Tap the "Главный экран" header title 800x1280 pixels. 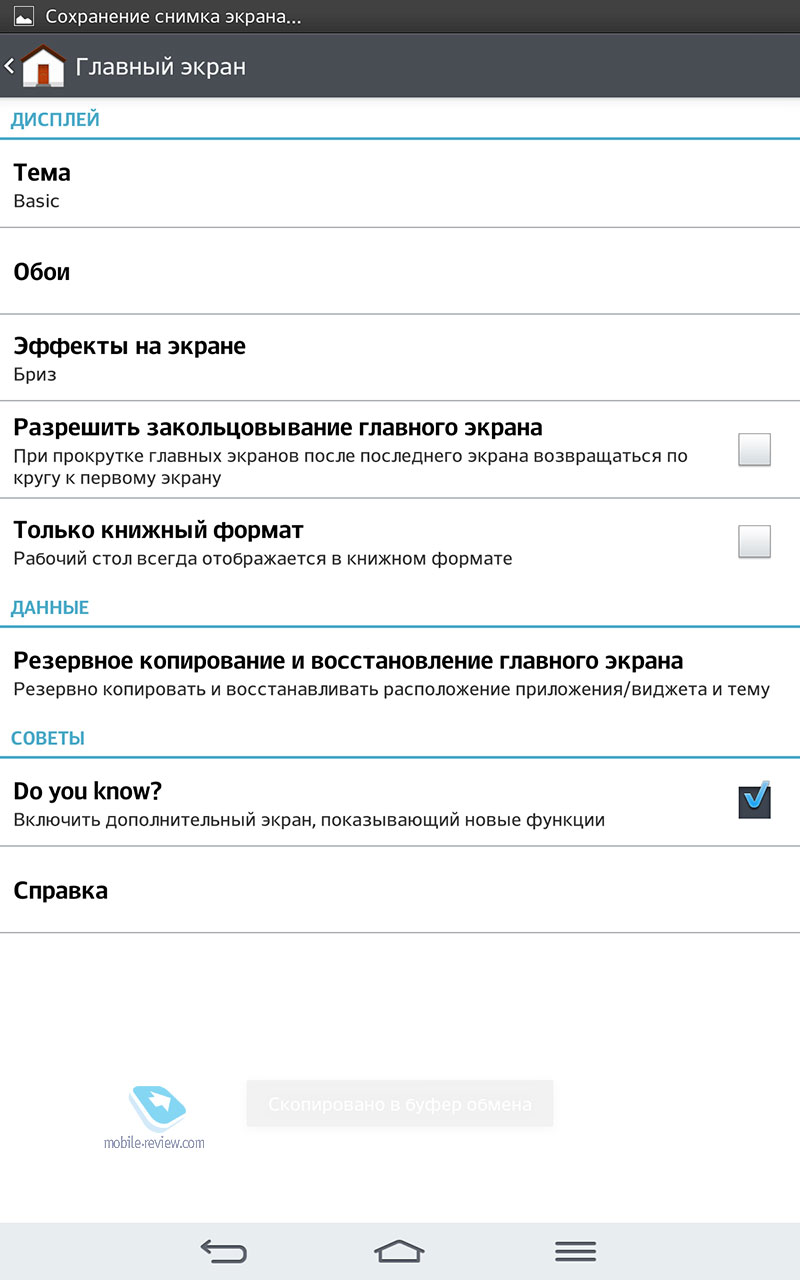[161, 67]
